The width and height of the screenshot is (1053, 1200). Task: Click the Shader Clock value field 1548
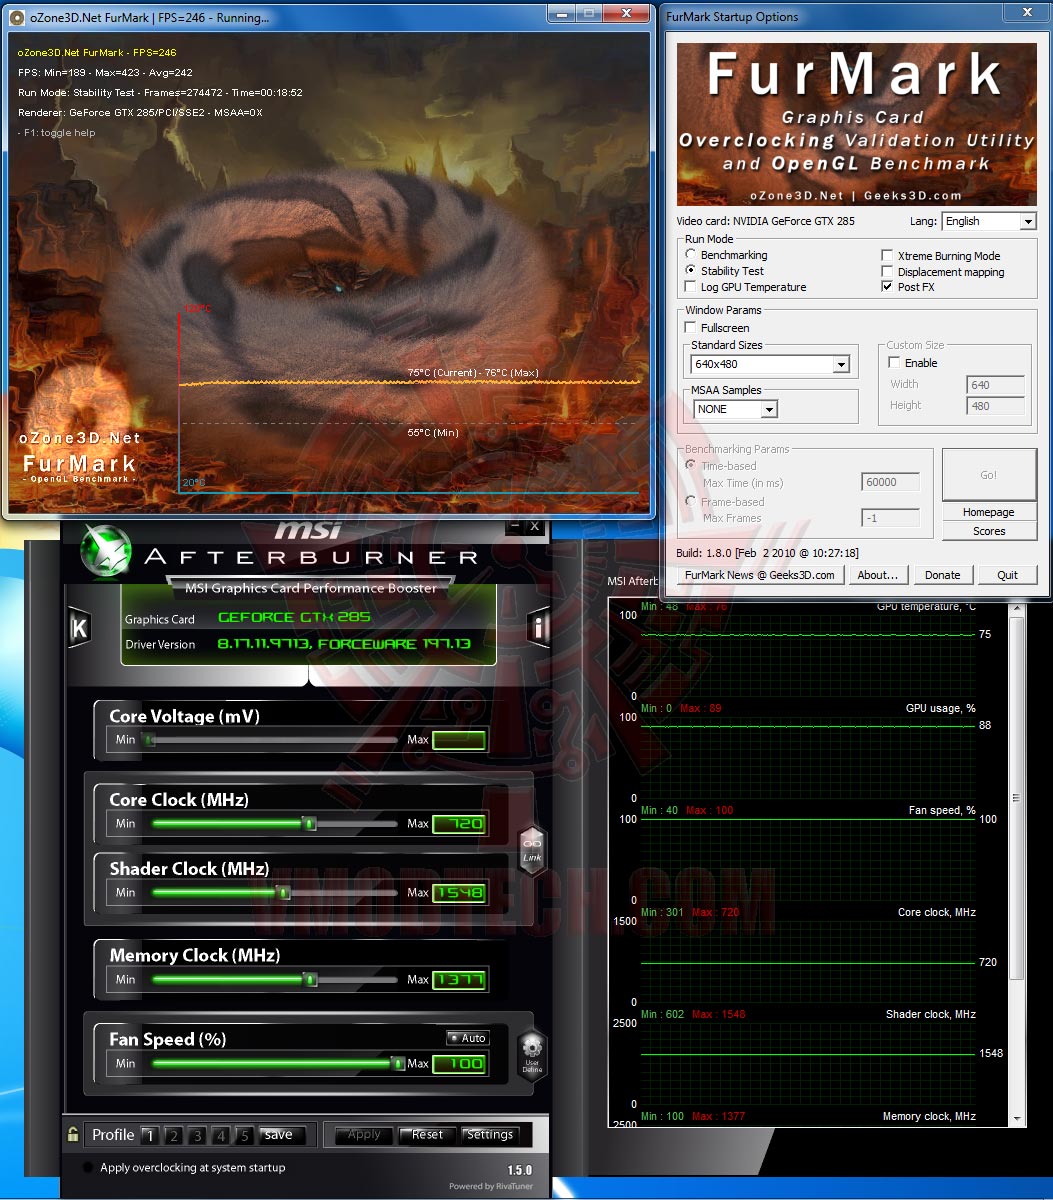coord(459,893)
